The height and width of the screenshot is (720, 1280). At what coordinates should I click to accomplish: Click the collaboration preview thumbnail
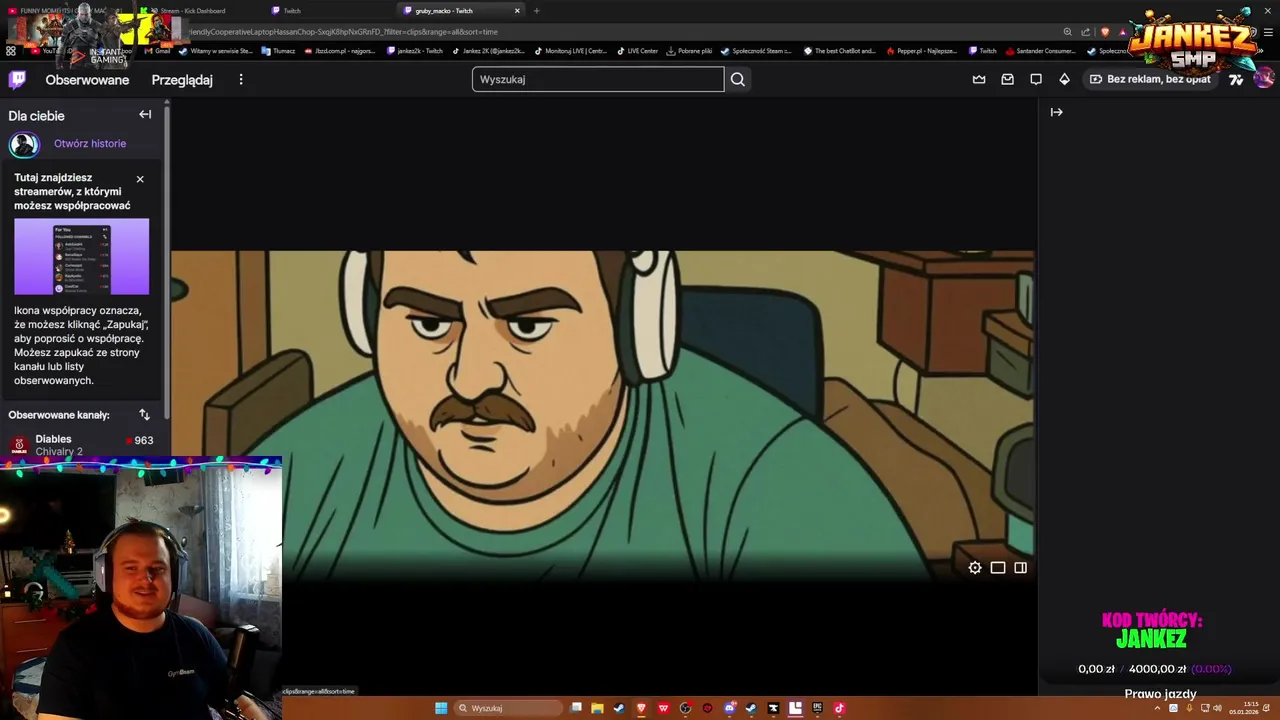click(81, 256)
